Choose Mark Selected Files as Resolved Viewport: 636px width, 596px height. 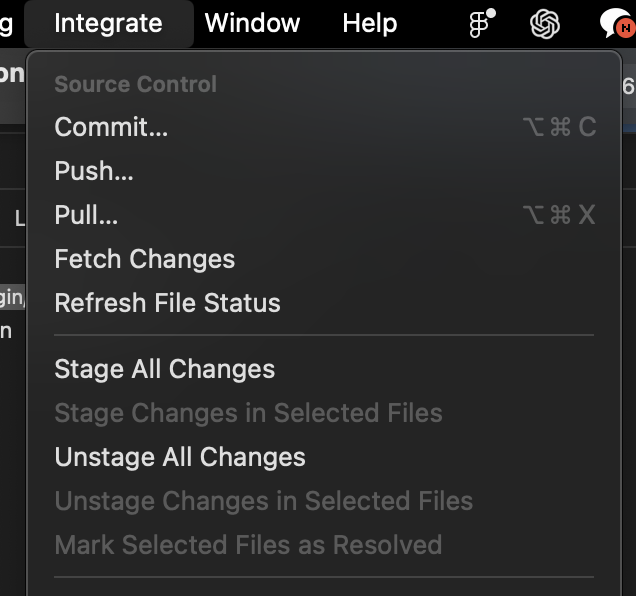[x=248, y=545]
